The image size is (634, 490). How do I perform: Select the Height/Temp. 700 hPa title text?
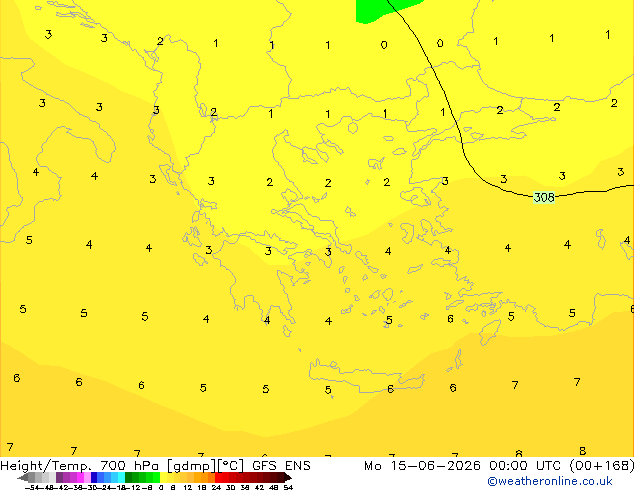click(x=80, y=466)
